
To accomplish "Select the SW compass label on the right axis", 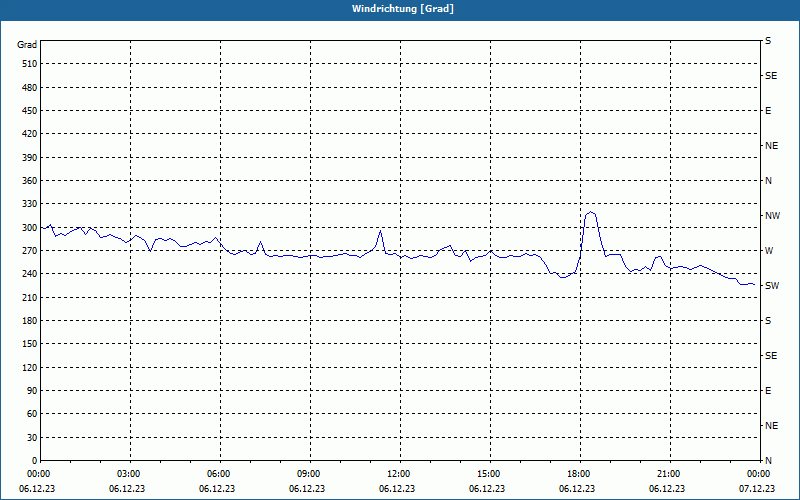I will click(x=772, y=286).
